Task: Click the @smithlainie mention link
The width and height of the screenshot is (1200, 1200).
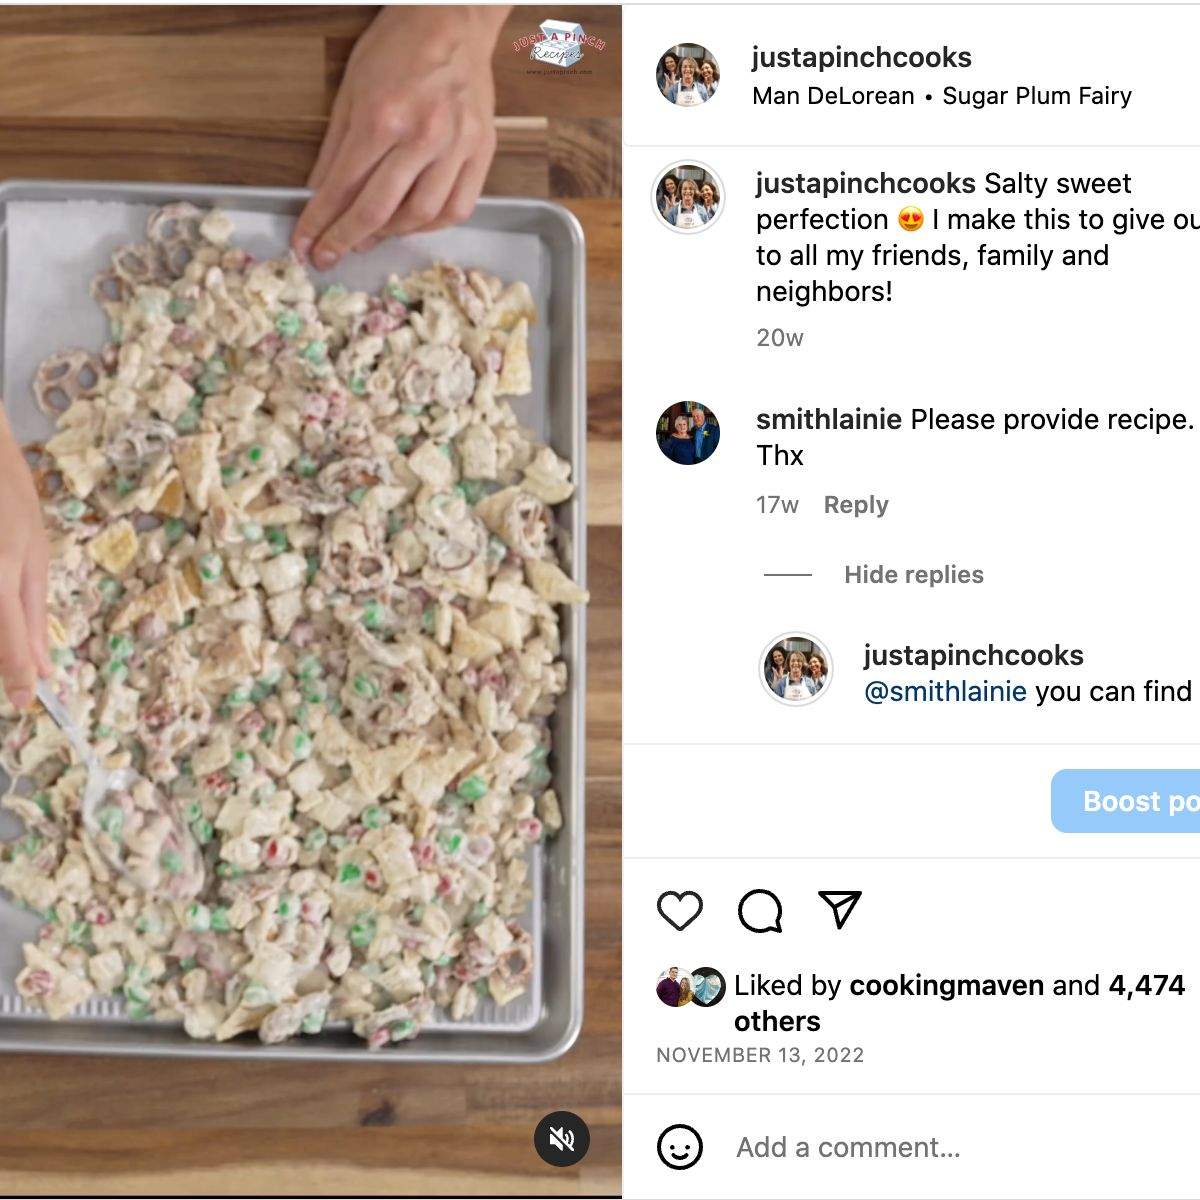Action: pyautogui.click(x=945, y=691)
